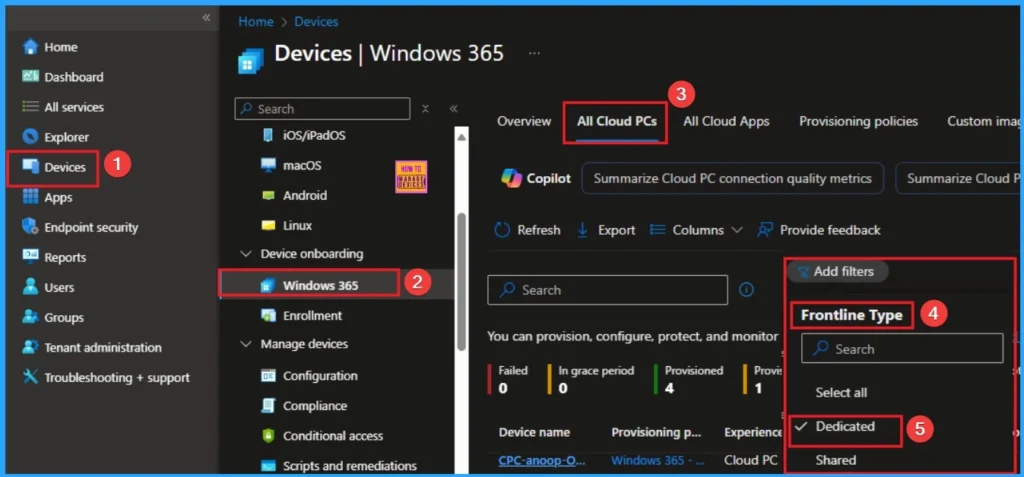
Task: Click the Provide feedback icon
Action: tap(765, 230)
